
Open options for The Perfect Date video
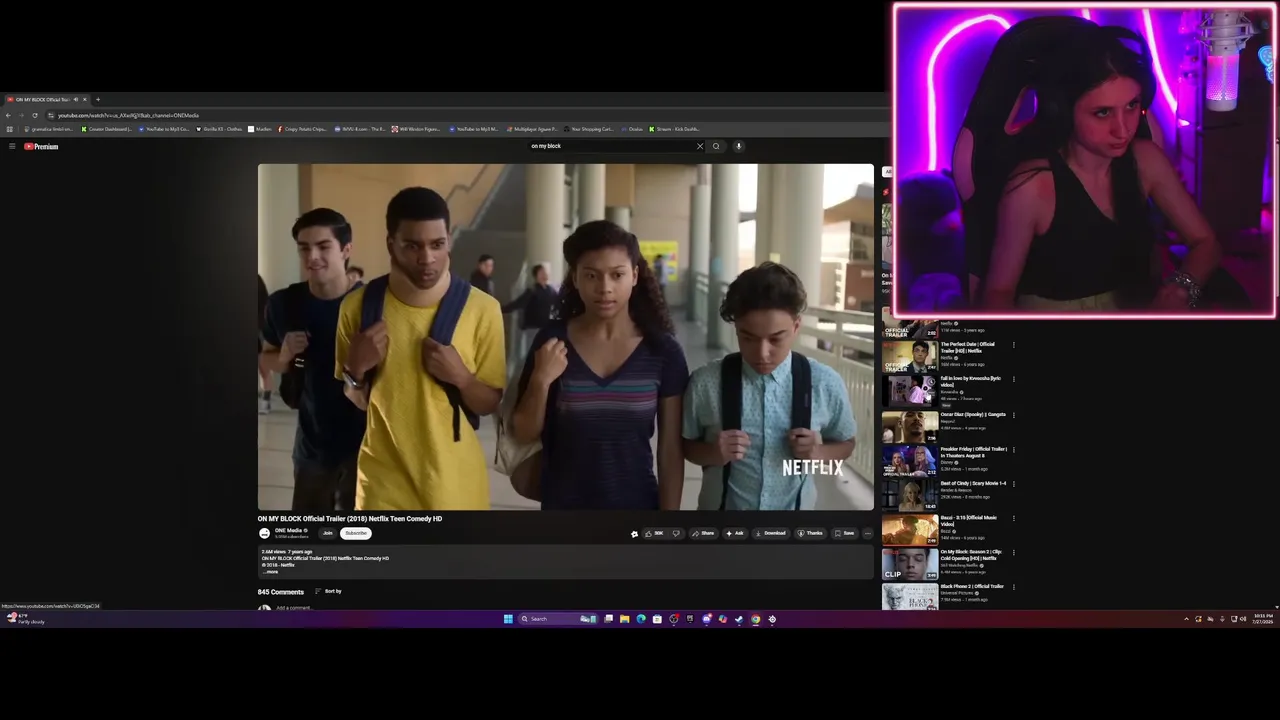tap(1013, 345)
